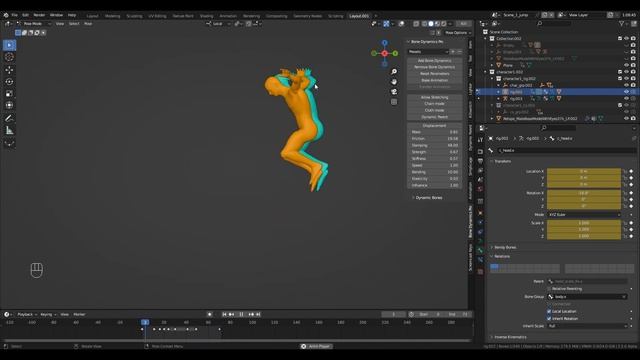Open the Pose Mode dropdown
The width and height of the screenshot is (640, 360).
point(33,24)
